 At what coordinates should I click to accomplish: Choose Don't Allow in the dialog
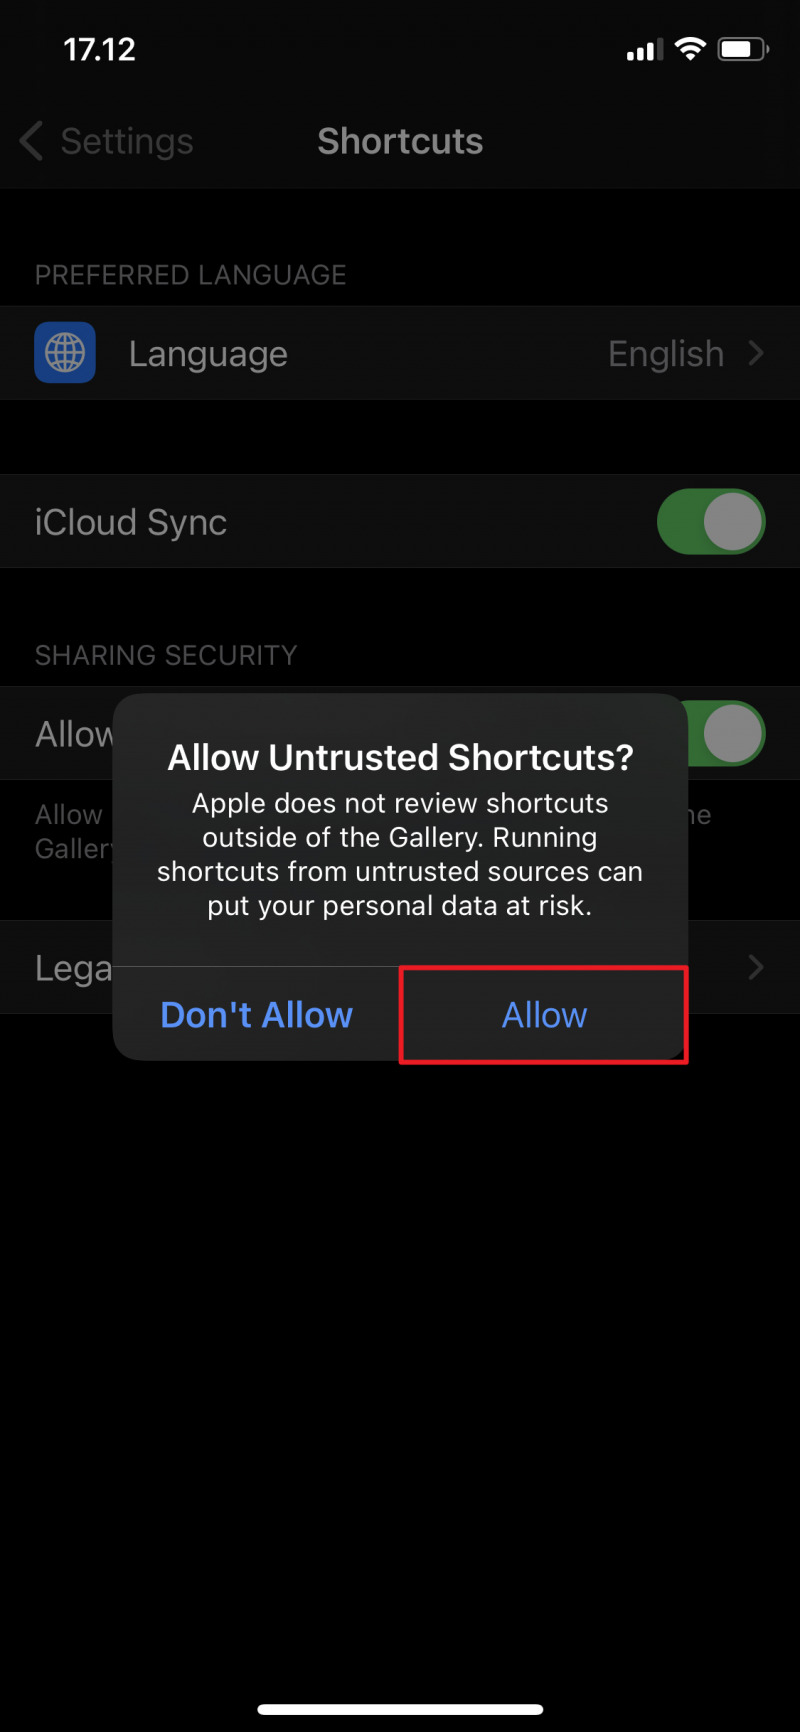[257, 1015]
